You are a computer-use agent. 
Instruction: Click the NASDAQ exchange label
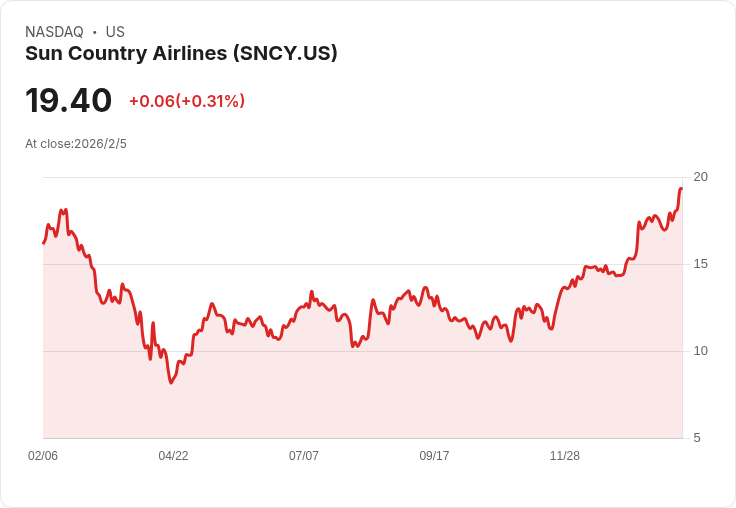click(54, 32)
